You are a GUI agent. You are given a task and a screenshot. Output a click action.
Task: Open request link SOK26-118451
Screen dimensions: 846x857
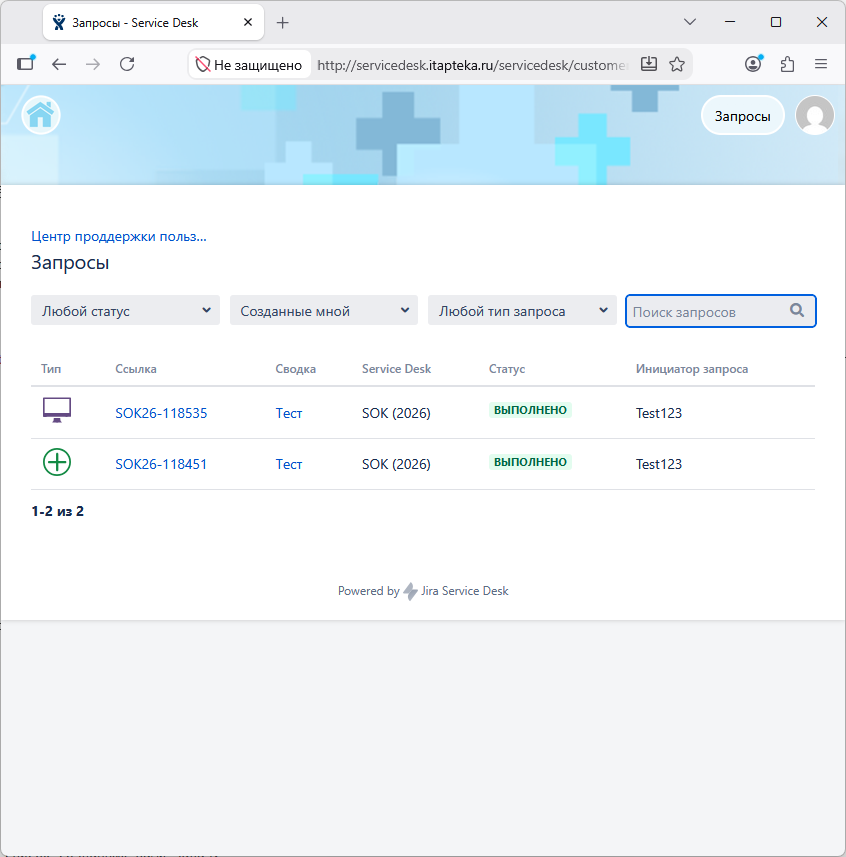pos(161,464)
